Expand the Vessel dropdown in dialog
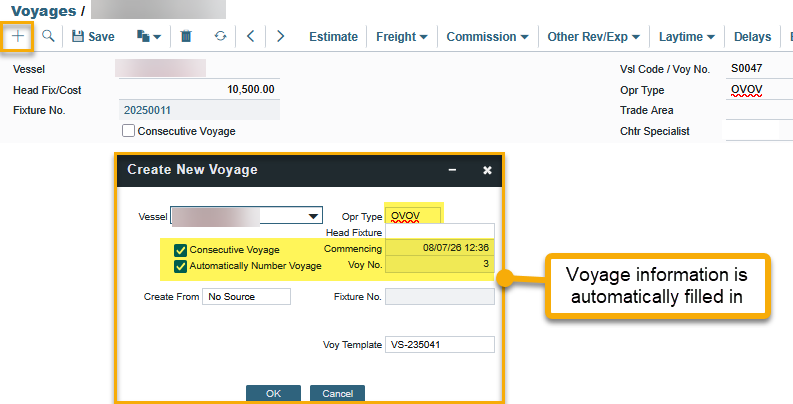The image size is (793, 404). pos(314,216)
